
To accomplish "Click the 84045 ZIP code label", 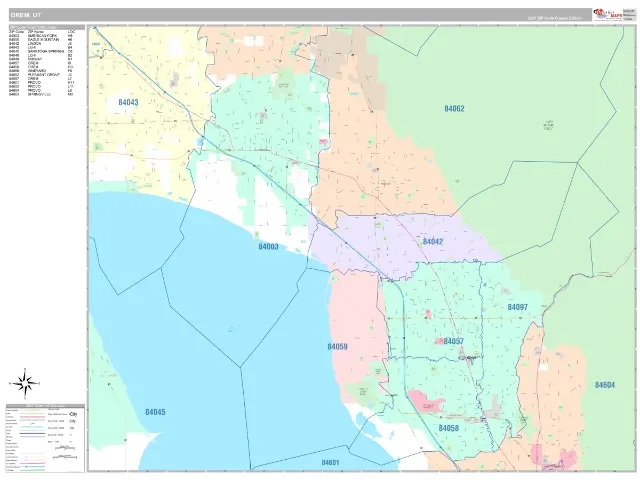I will pos(156,412).
